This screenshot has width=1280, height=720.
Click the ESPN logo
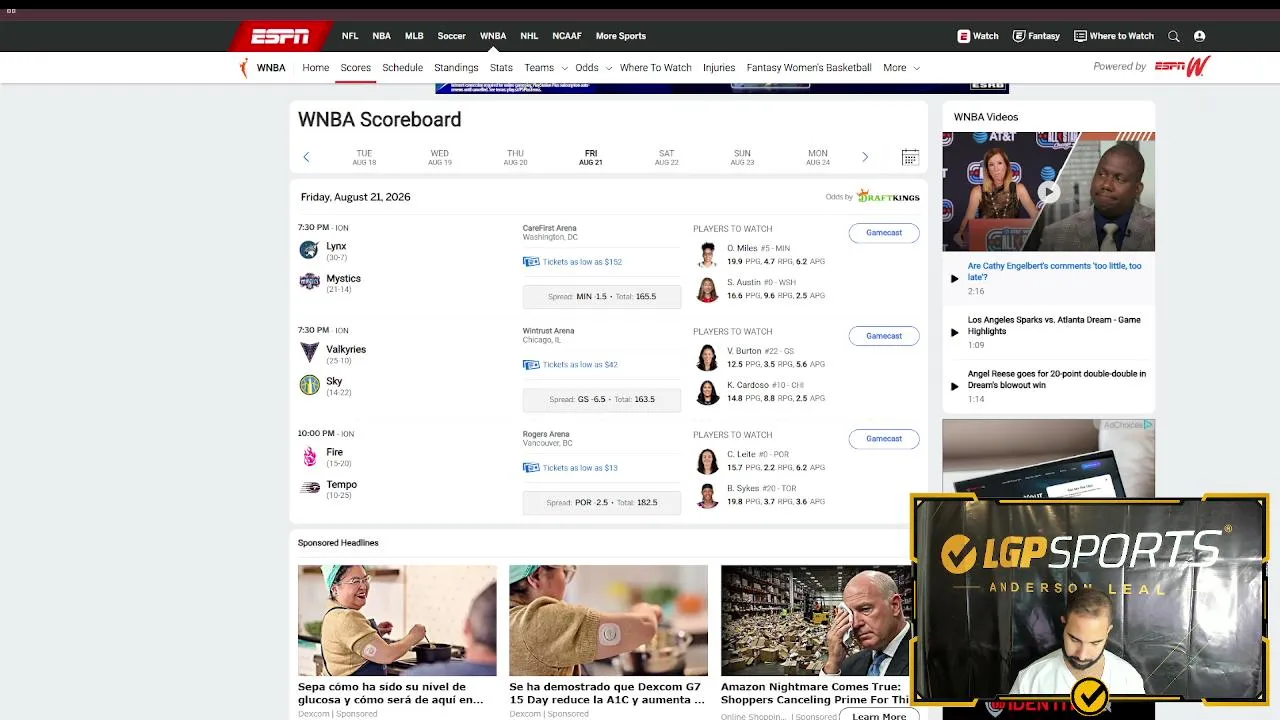point(280,36)
